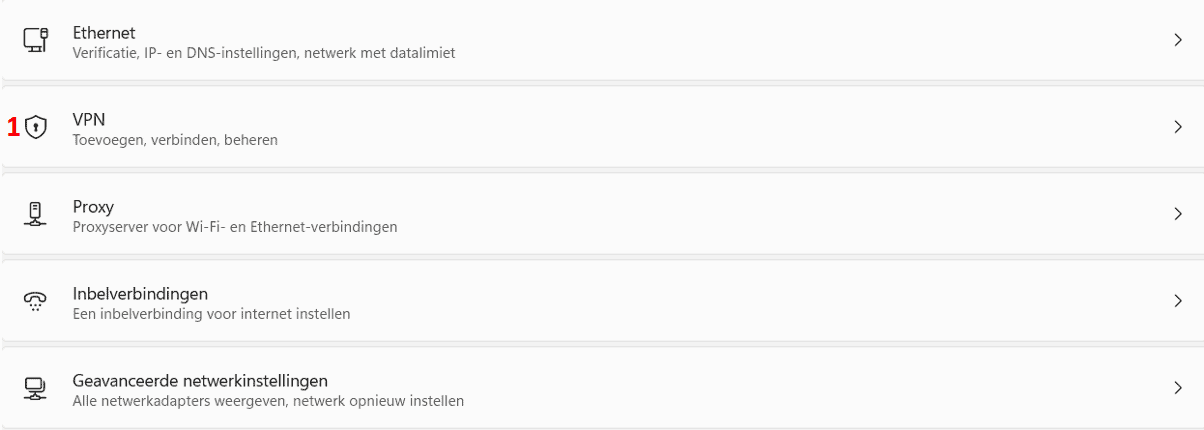Click the Proxy server icon
This screenshot has height=430, width=1204.
[36, 214]
